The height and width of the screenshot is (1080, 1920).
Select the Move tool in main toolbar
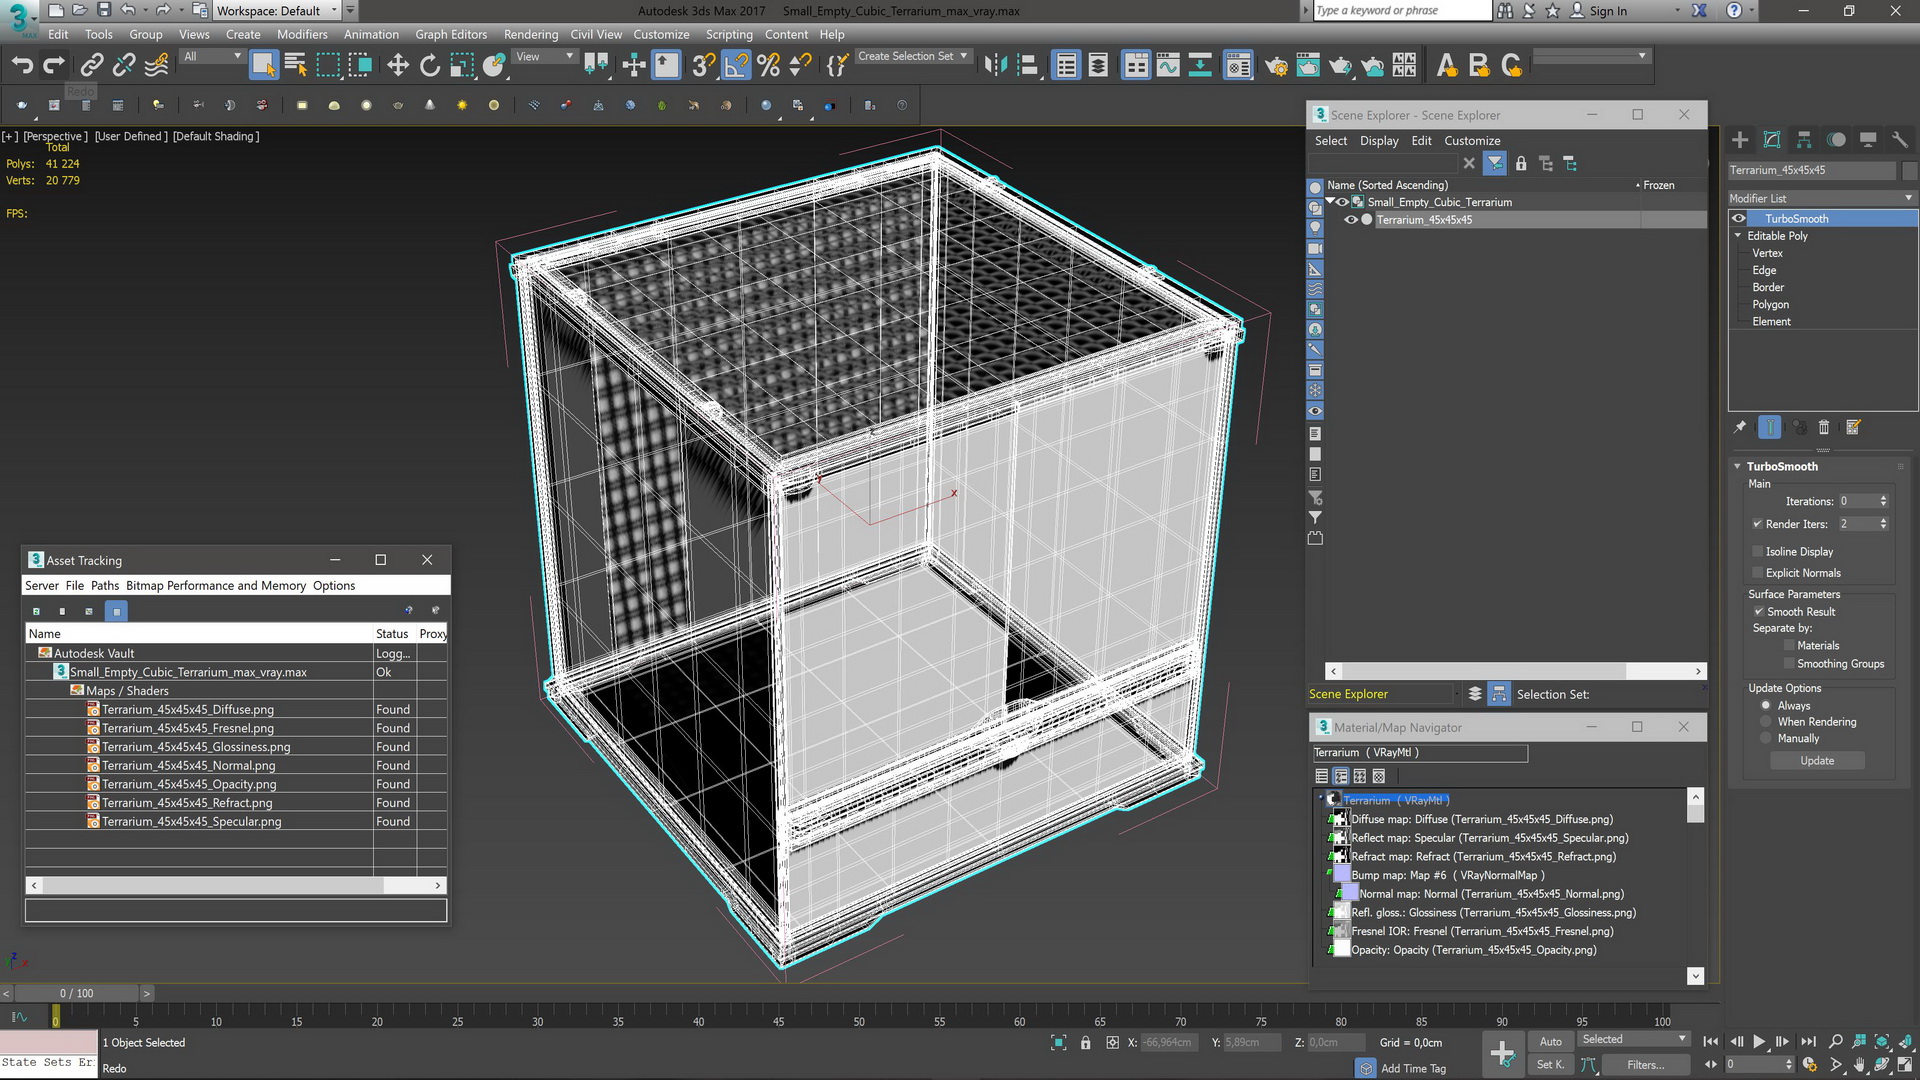coord(398,66)
